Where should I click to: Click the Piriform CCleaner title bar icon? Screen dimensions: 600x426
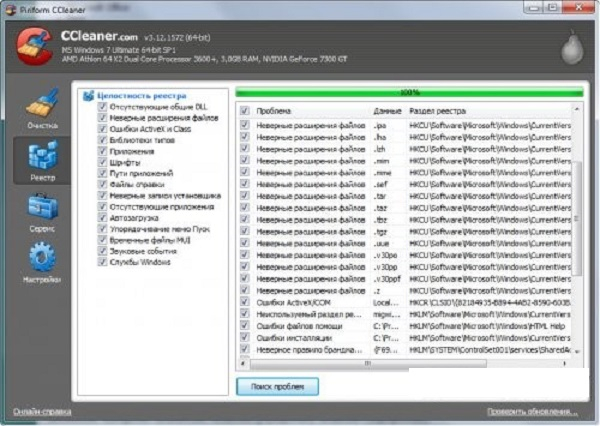click(x=11, y=9)
